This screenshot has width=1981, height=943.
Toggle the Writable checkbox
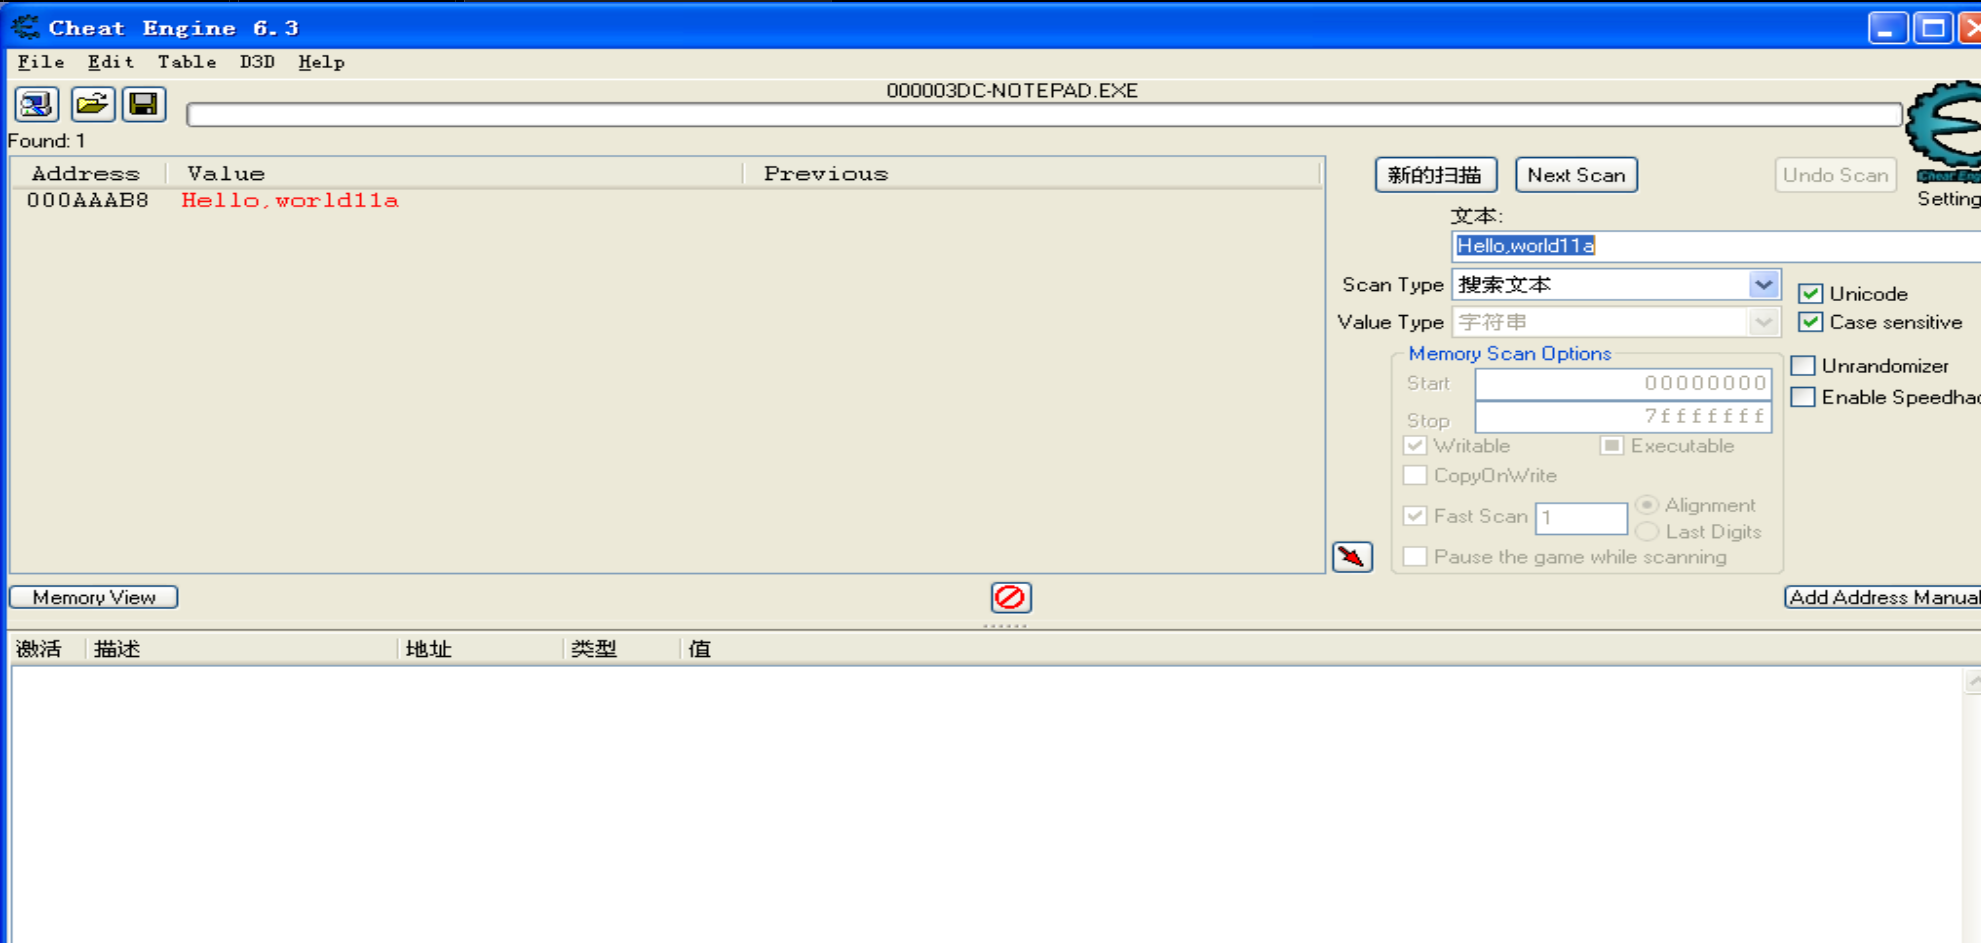(x=1415, y=446)
